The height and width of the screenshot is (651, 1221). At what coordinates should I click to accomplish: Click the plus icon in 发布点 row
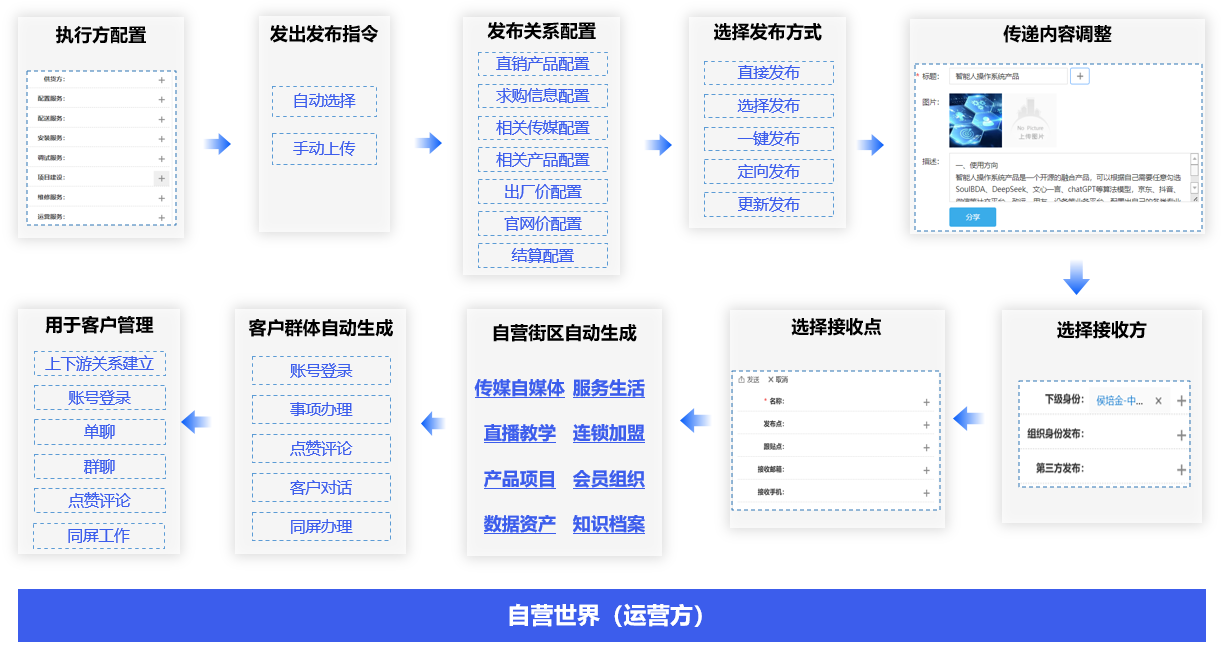pos(926,425)
